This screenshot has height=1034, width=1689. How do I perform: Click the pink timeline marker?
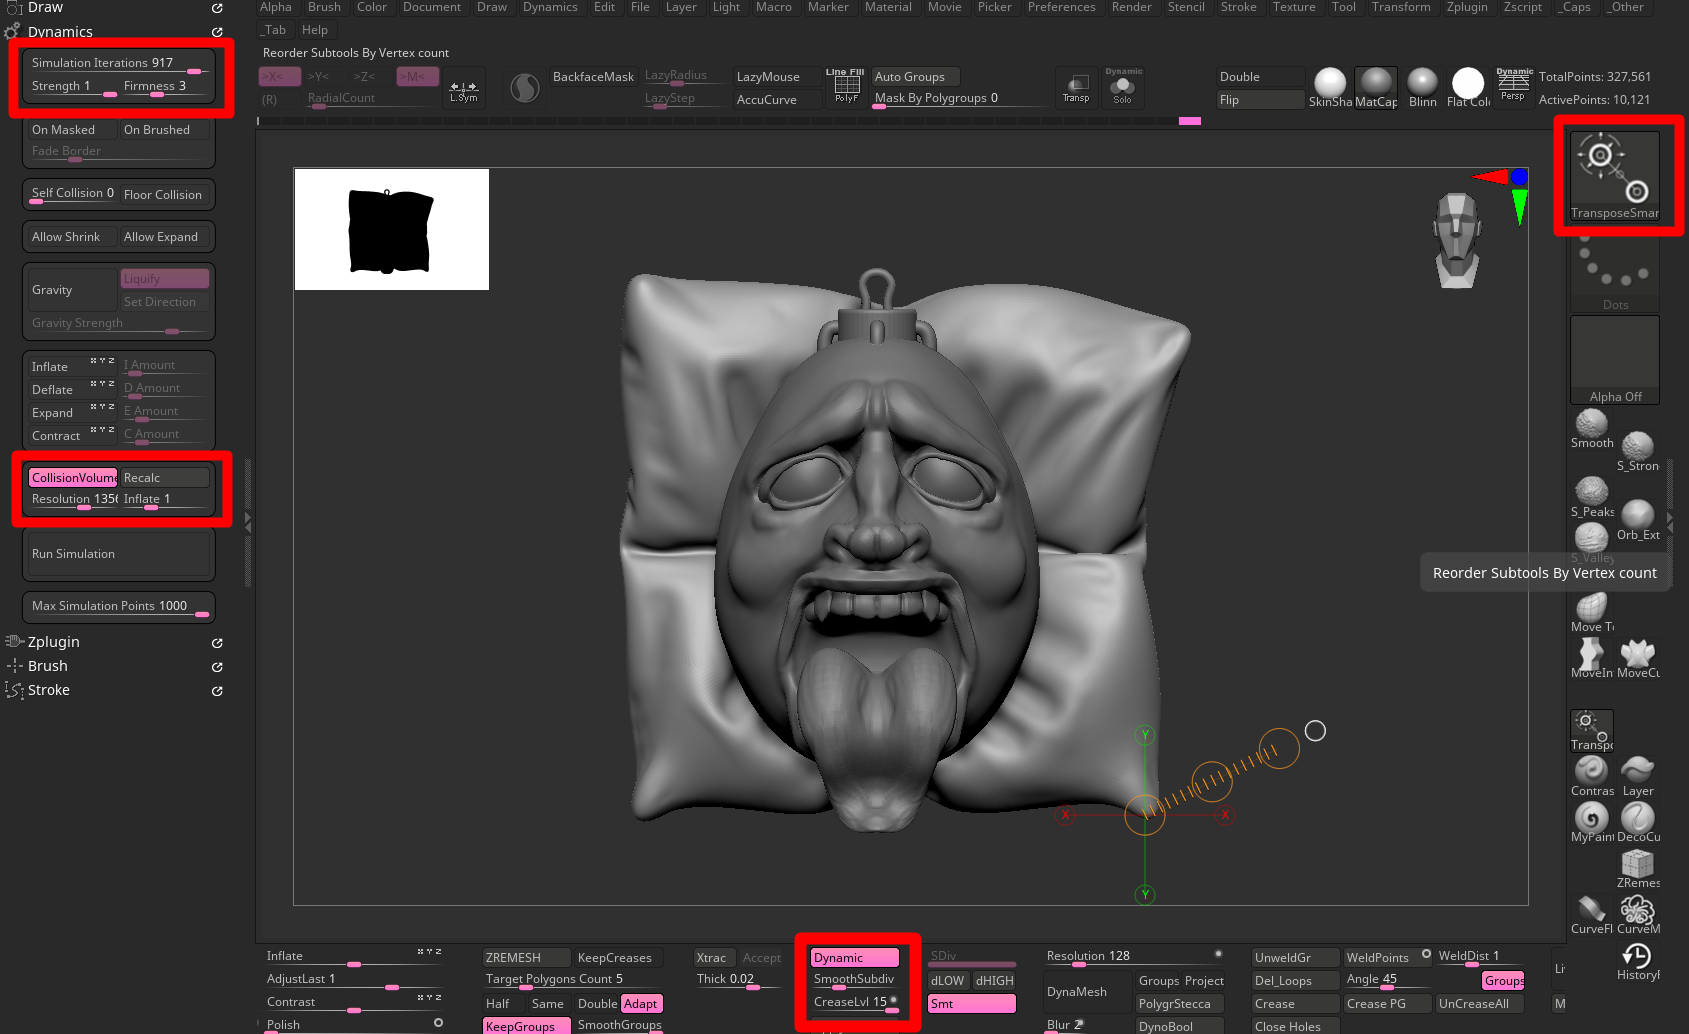(x=1190, y=121)
